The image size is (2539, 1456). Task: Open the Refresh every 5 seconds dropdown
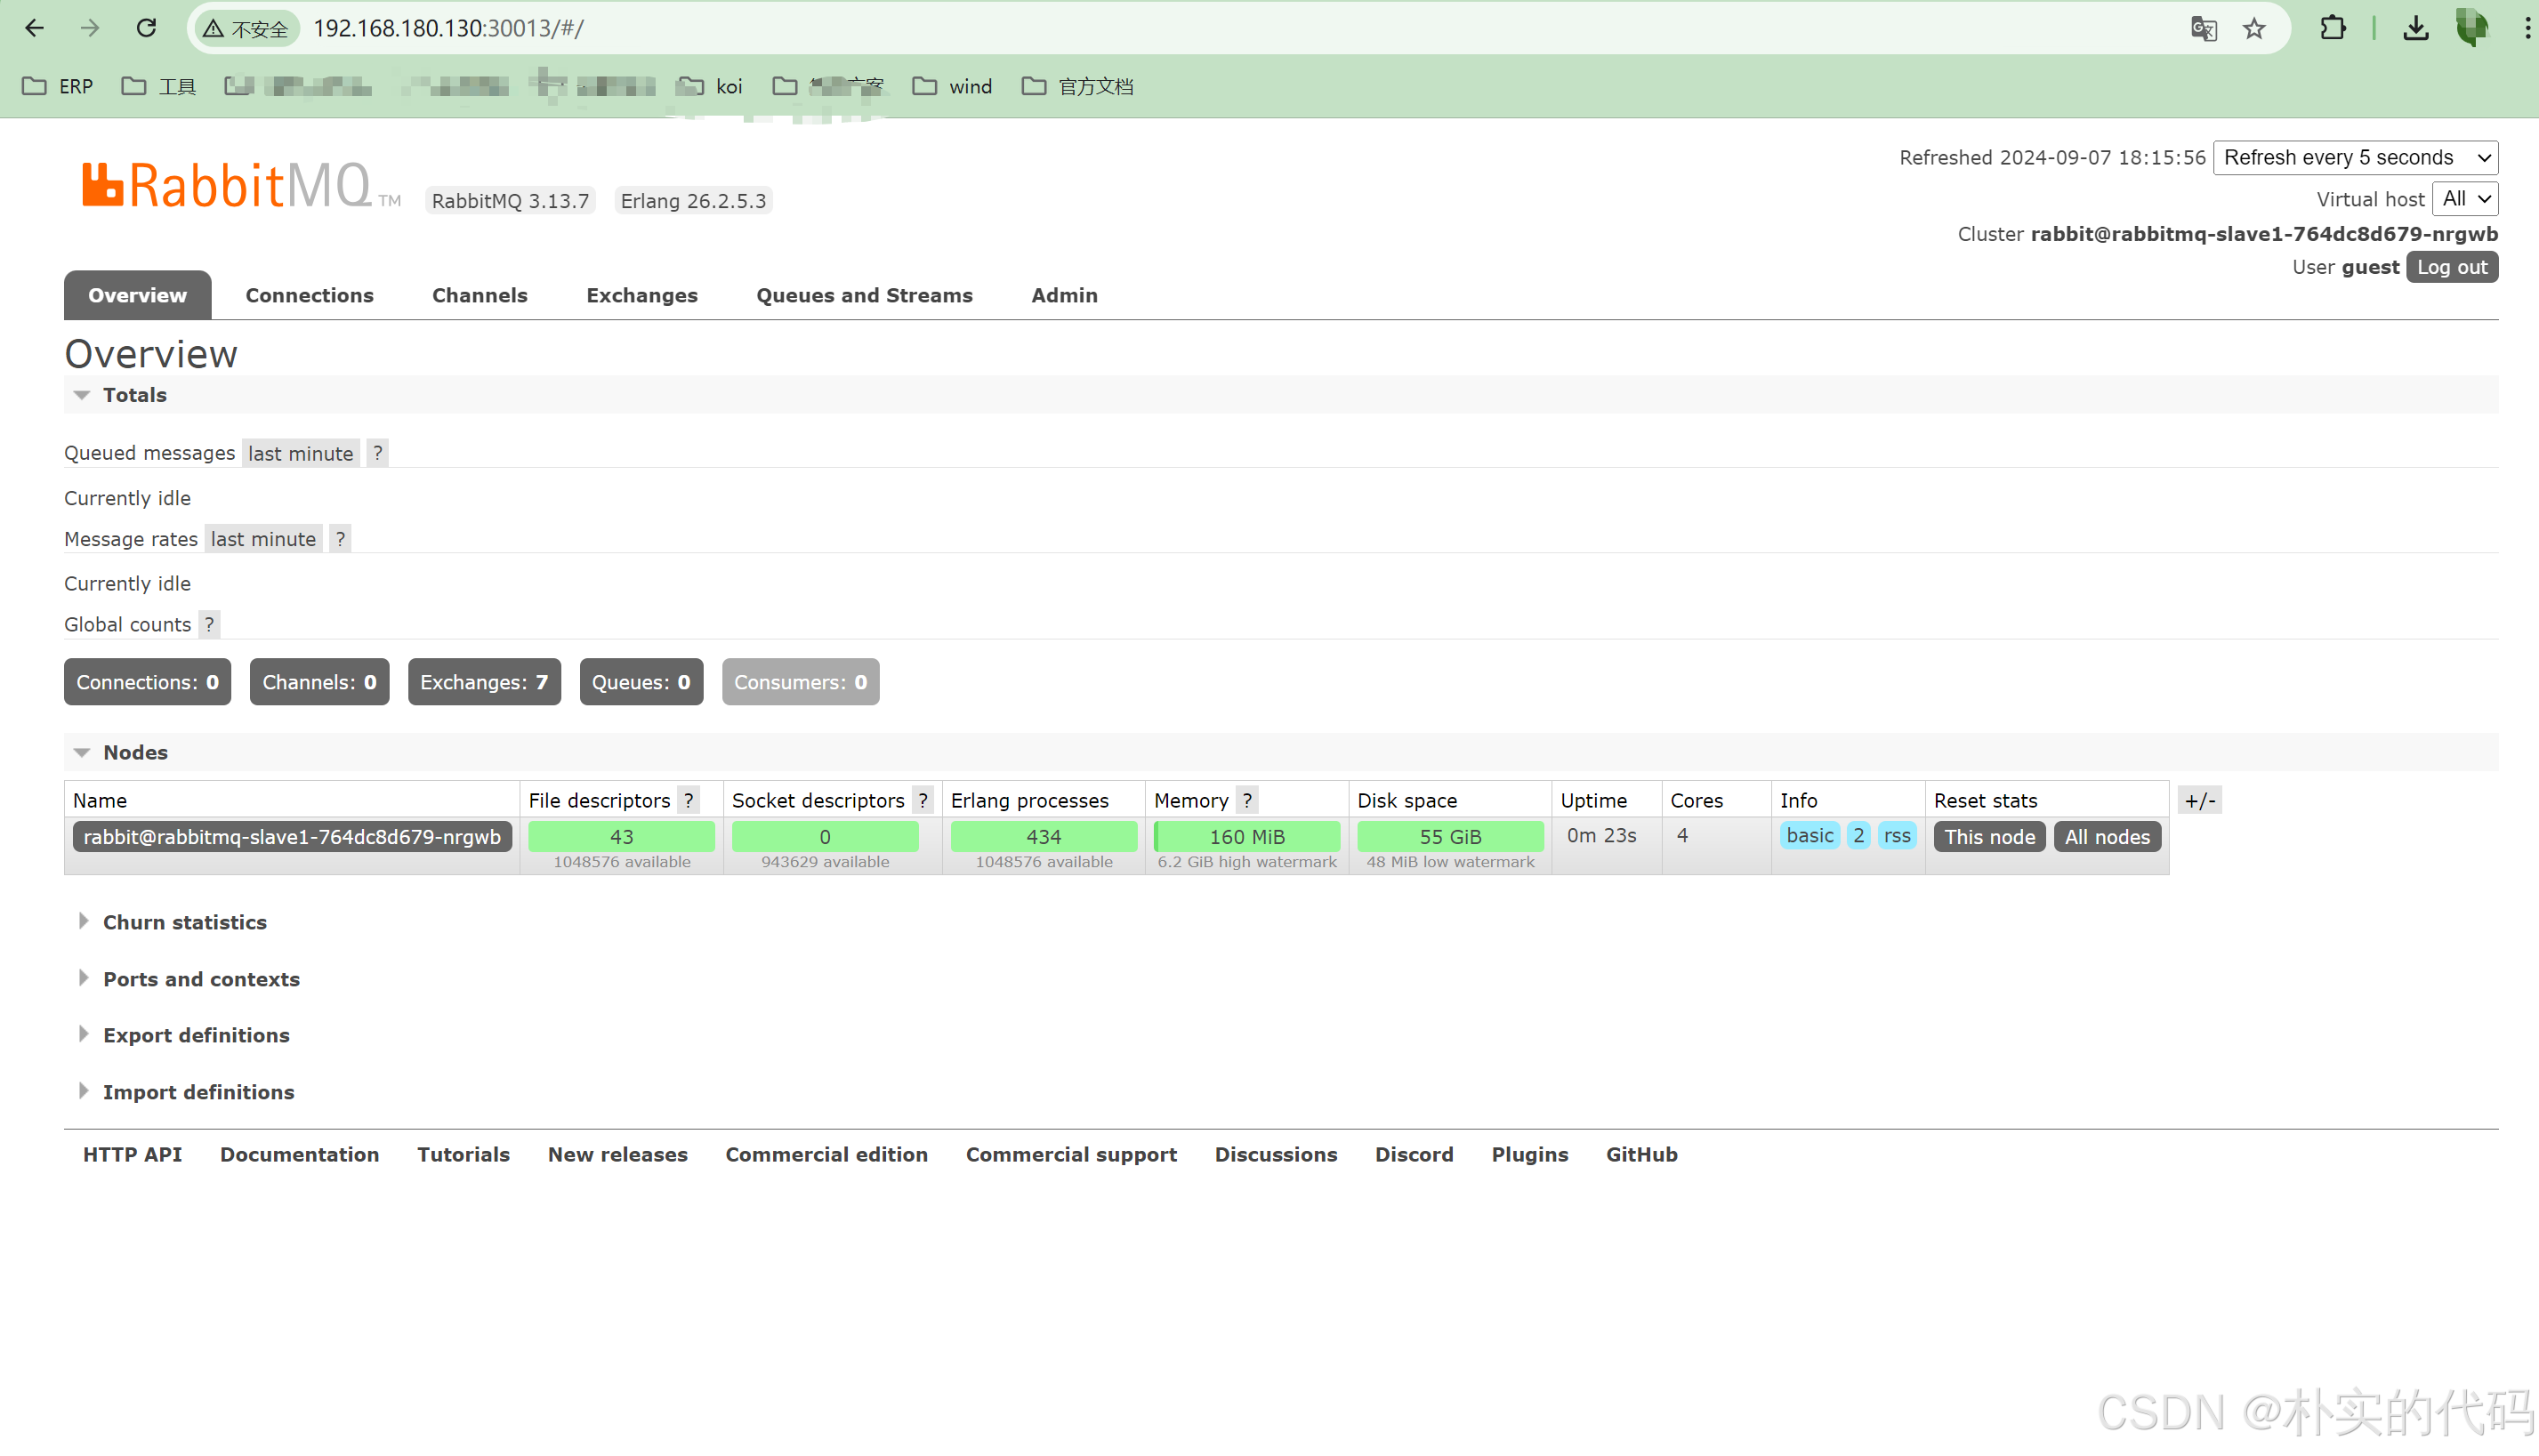pos(2355,158)
